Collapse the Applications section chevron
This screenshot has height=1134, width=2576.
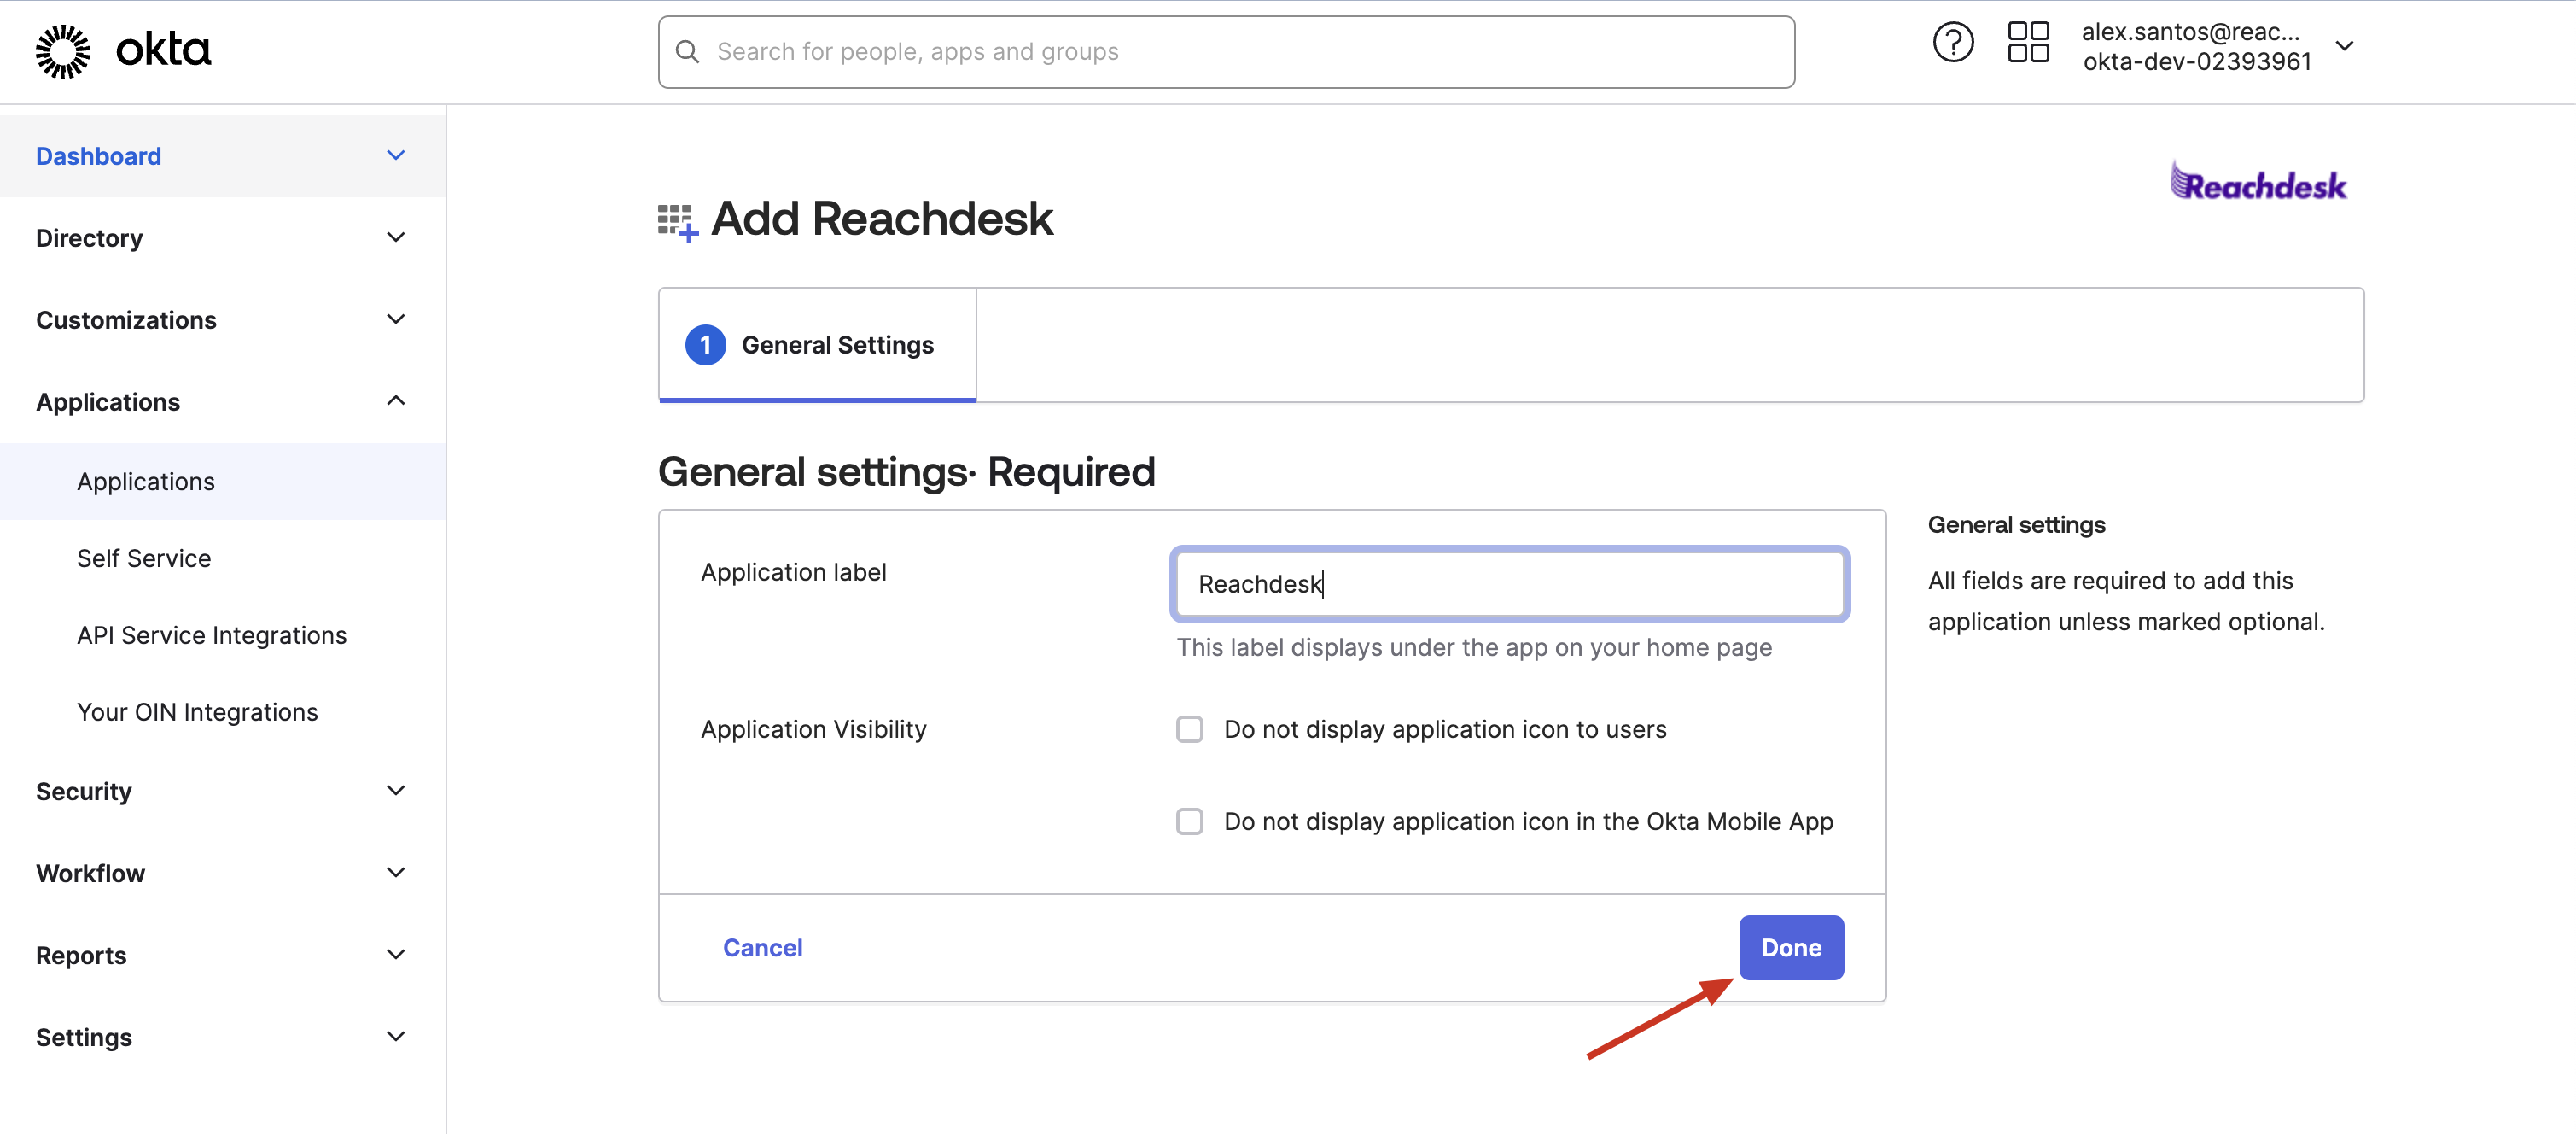click(x=396, y=401)
